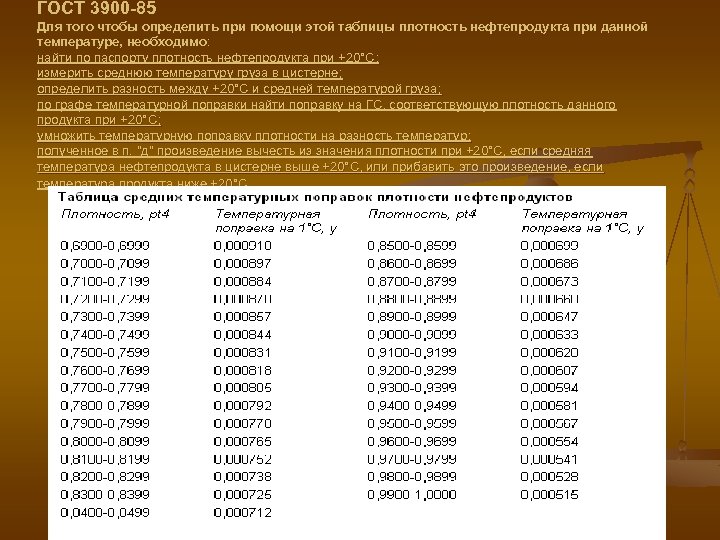720x540 pixels.
Task: Select correction value 0,000620
Action: 549,353
